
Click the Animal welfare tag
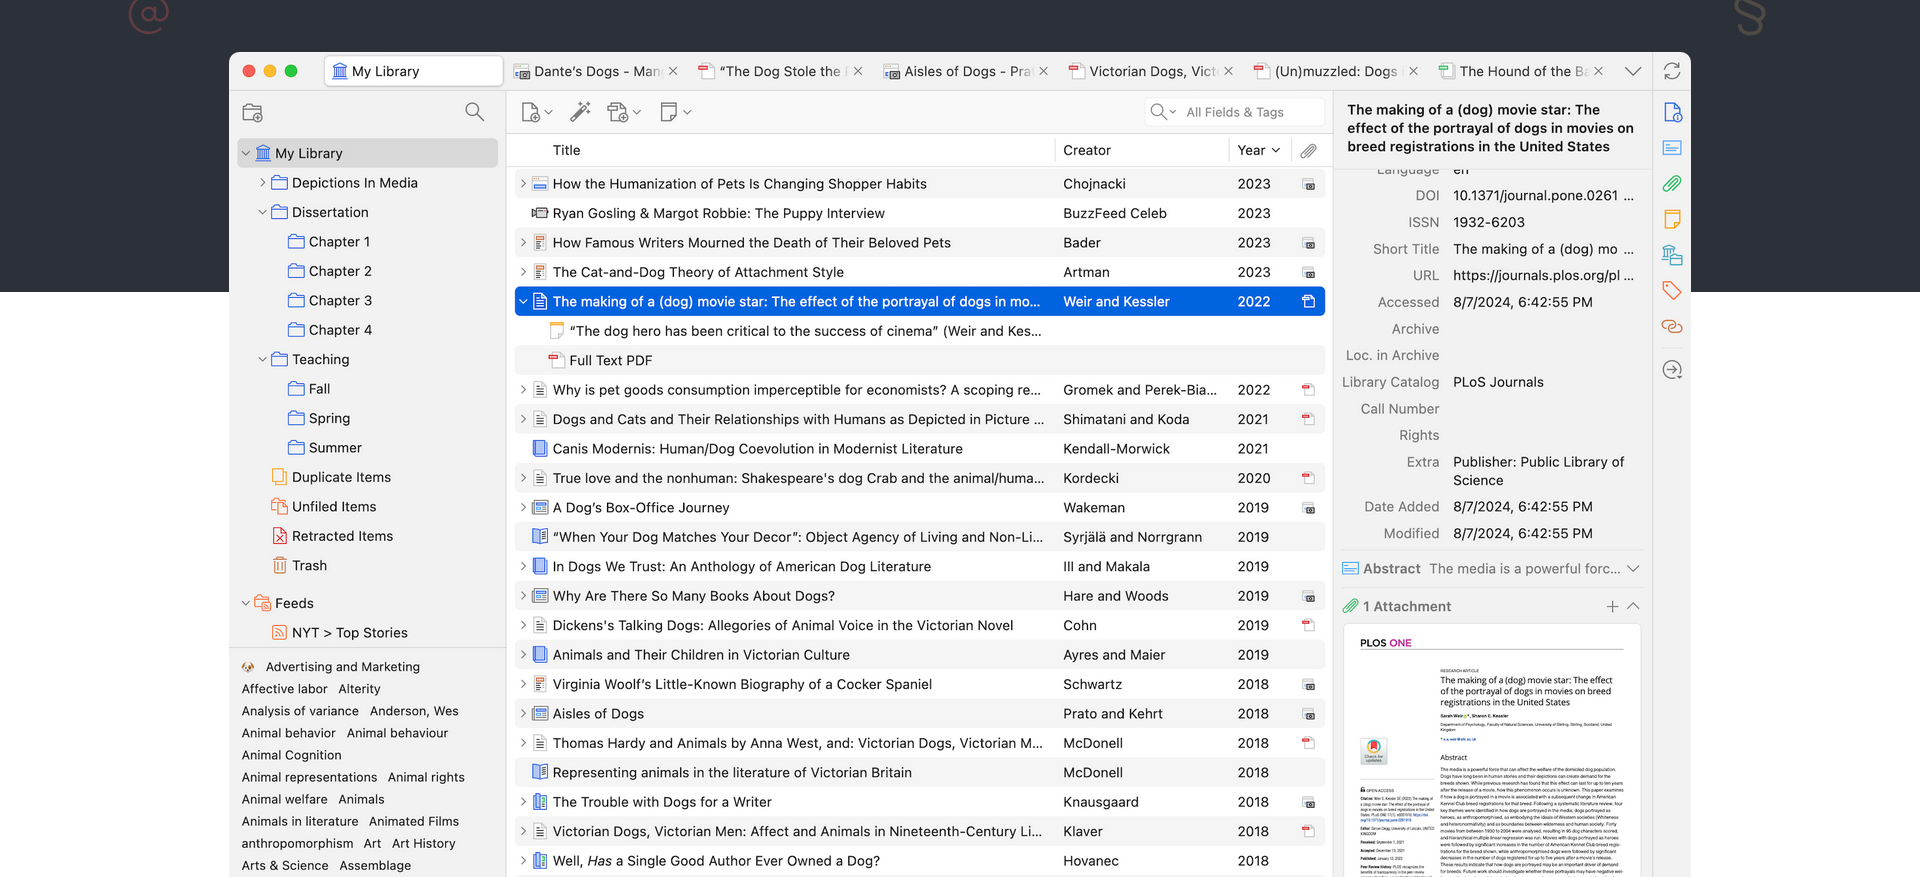[284, 799]
